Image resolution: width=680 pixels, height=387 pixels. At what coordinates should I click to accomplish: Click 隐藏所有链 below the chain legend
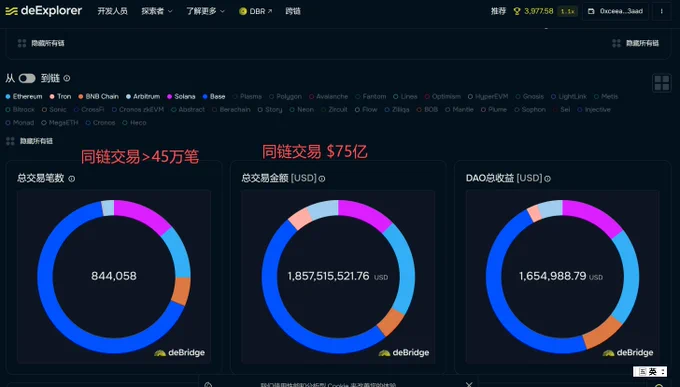(x=29, y=141)
